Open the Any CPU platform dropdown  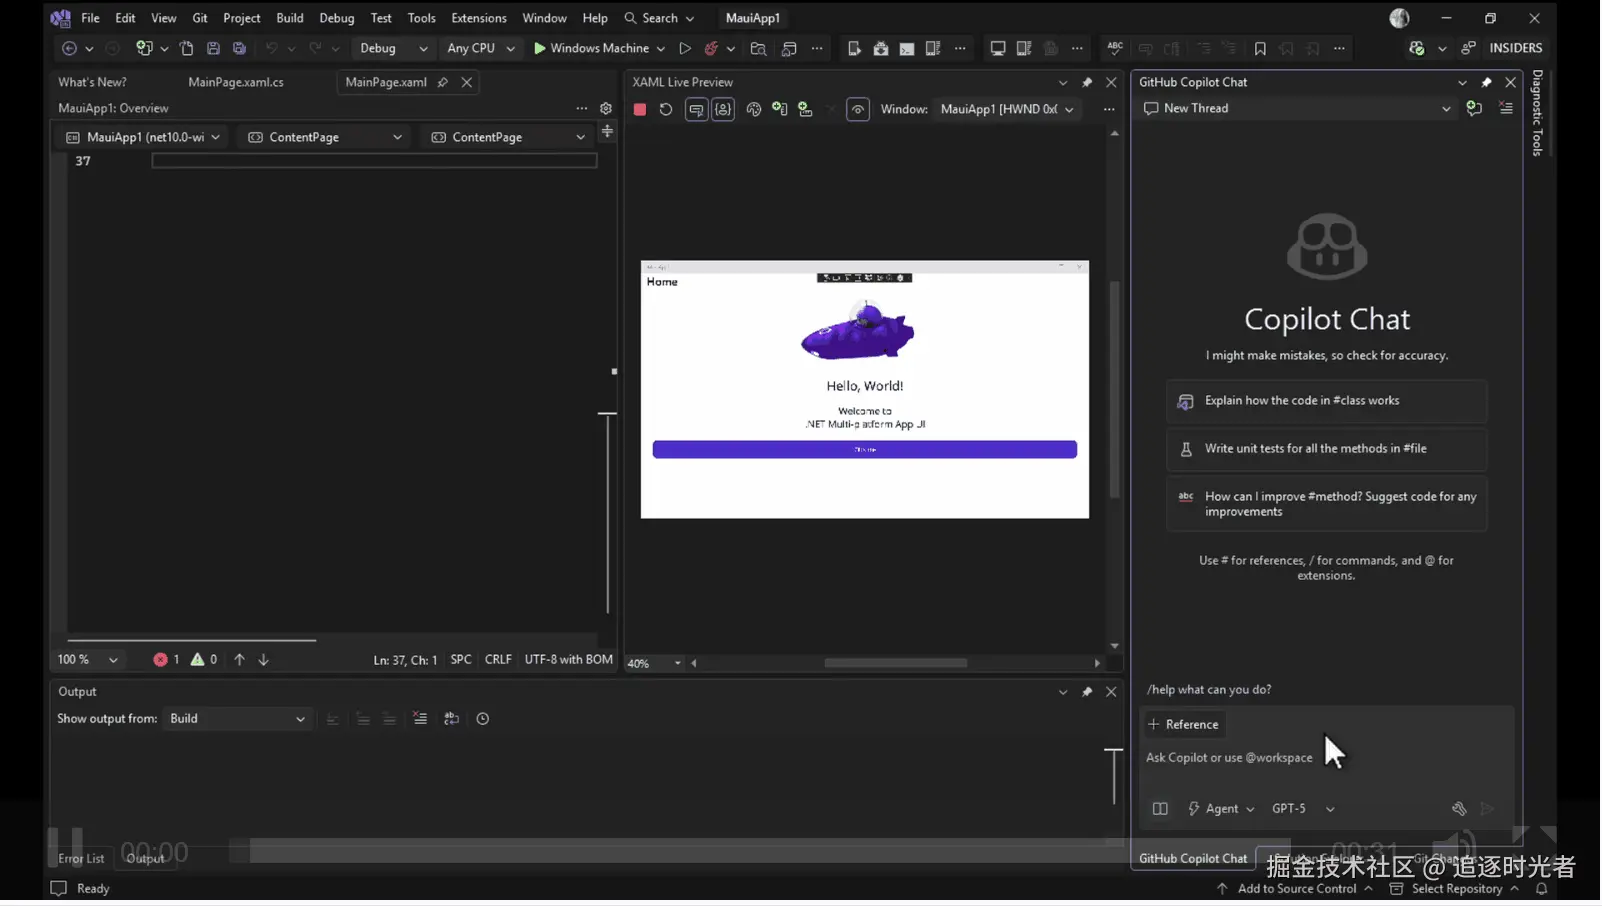(481, 48)
